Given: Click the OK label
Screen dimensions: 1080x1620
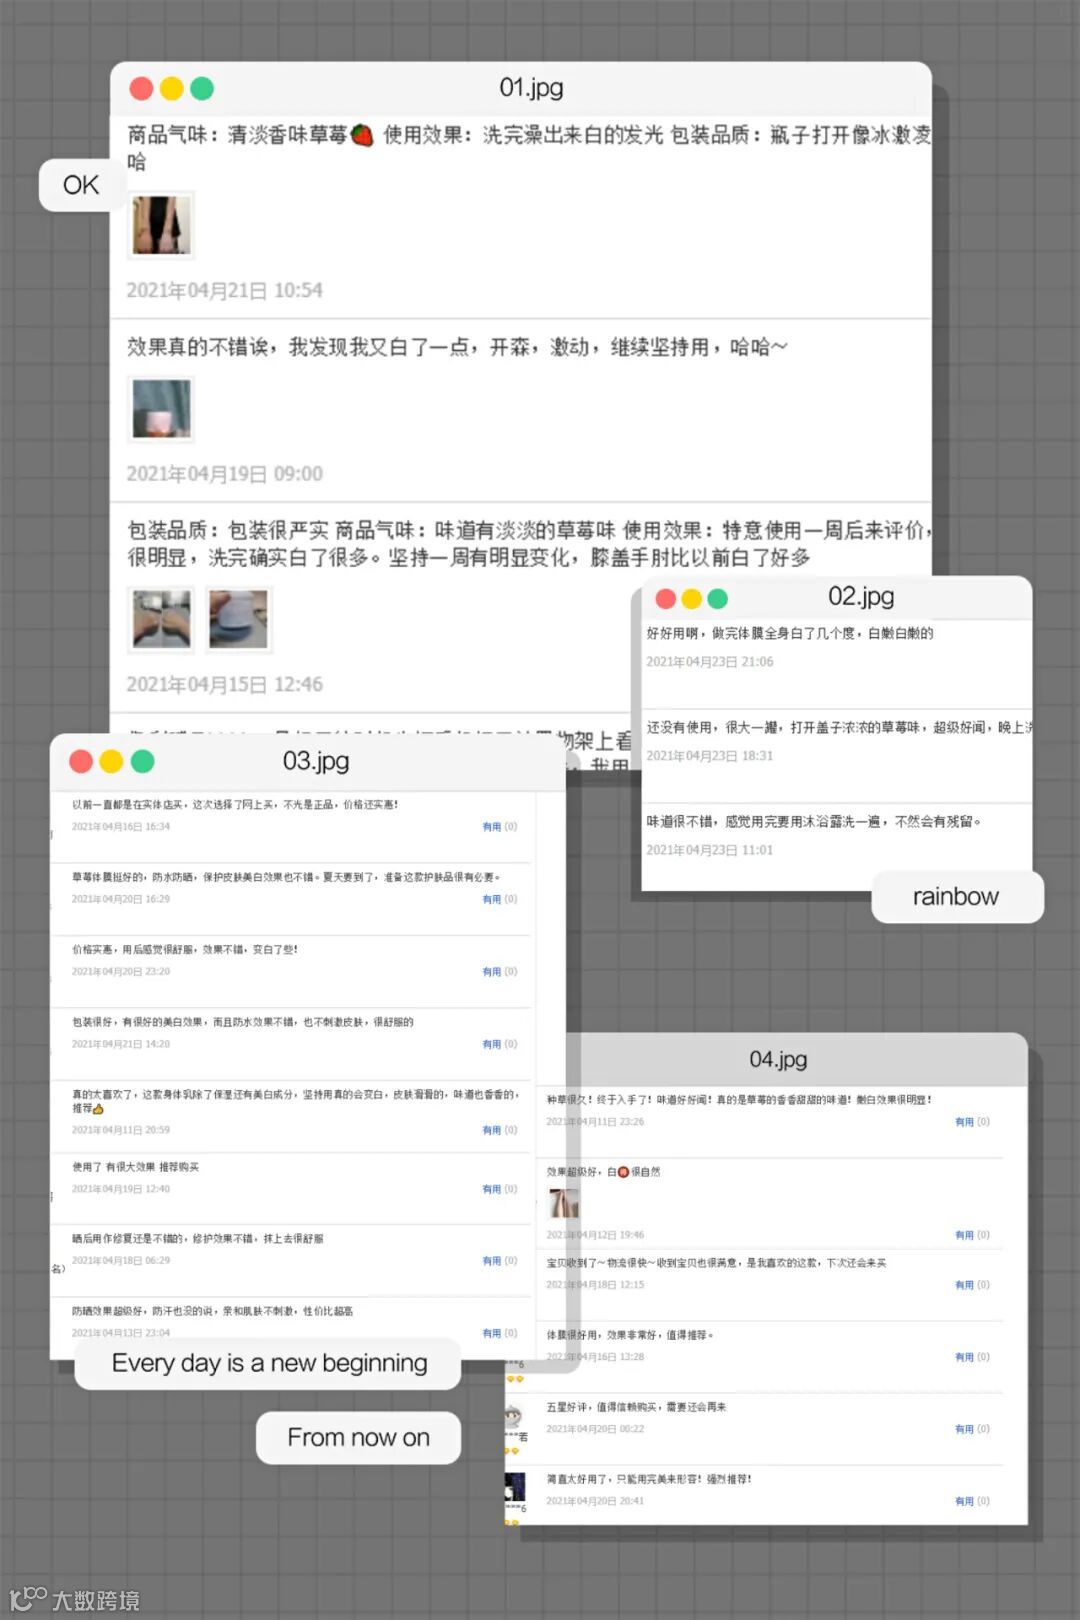Looking at the screenshot, I should (81, 185).
